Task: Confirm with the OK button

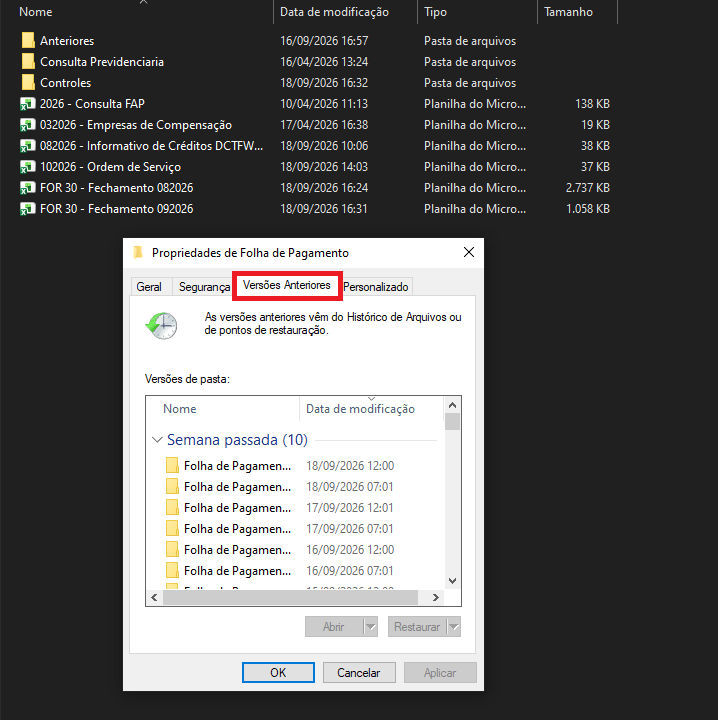Action: 278,673
